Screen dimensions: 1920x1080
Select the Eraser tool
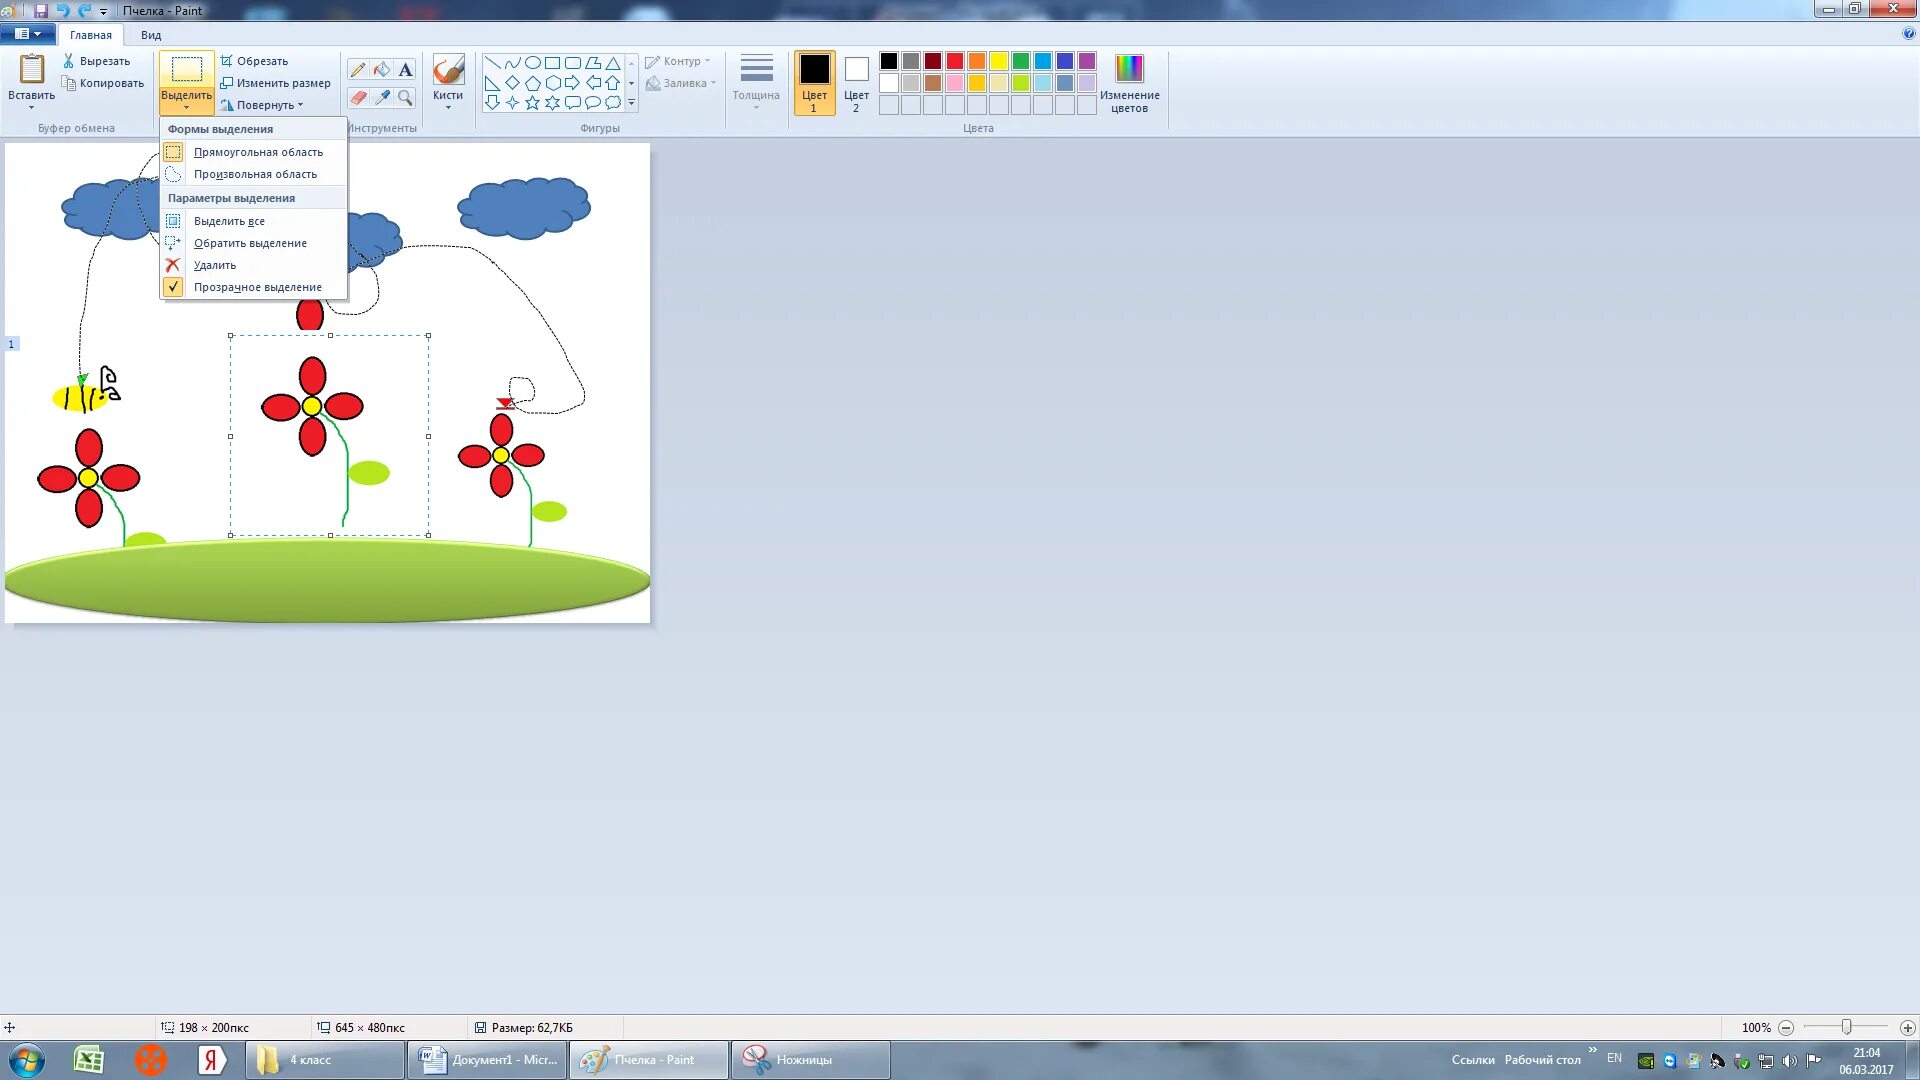tap(358, 97)
